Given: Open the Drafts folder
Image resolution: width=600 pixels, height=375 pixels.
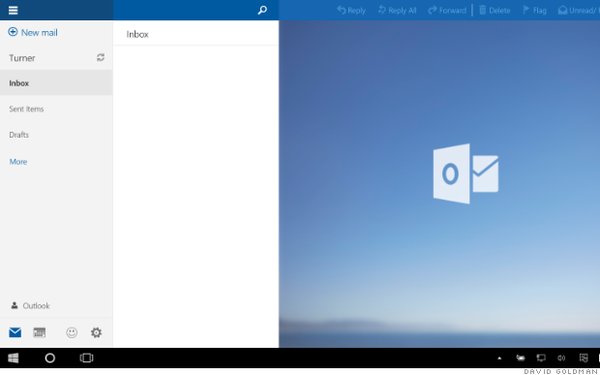Looking at the screenshot, I should tap(19, 135).
